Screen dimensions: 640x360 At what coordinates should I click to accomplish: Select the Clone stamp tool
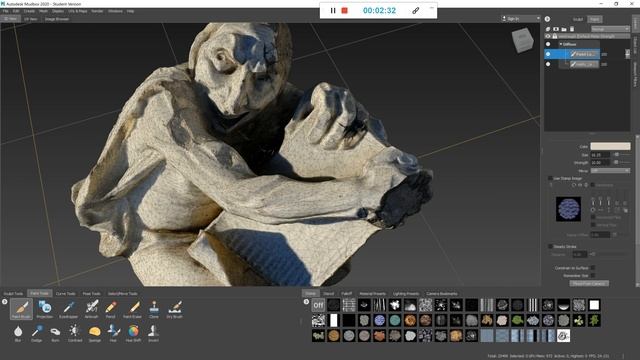(x=154, y=309)
